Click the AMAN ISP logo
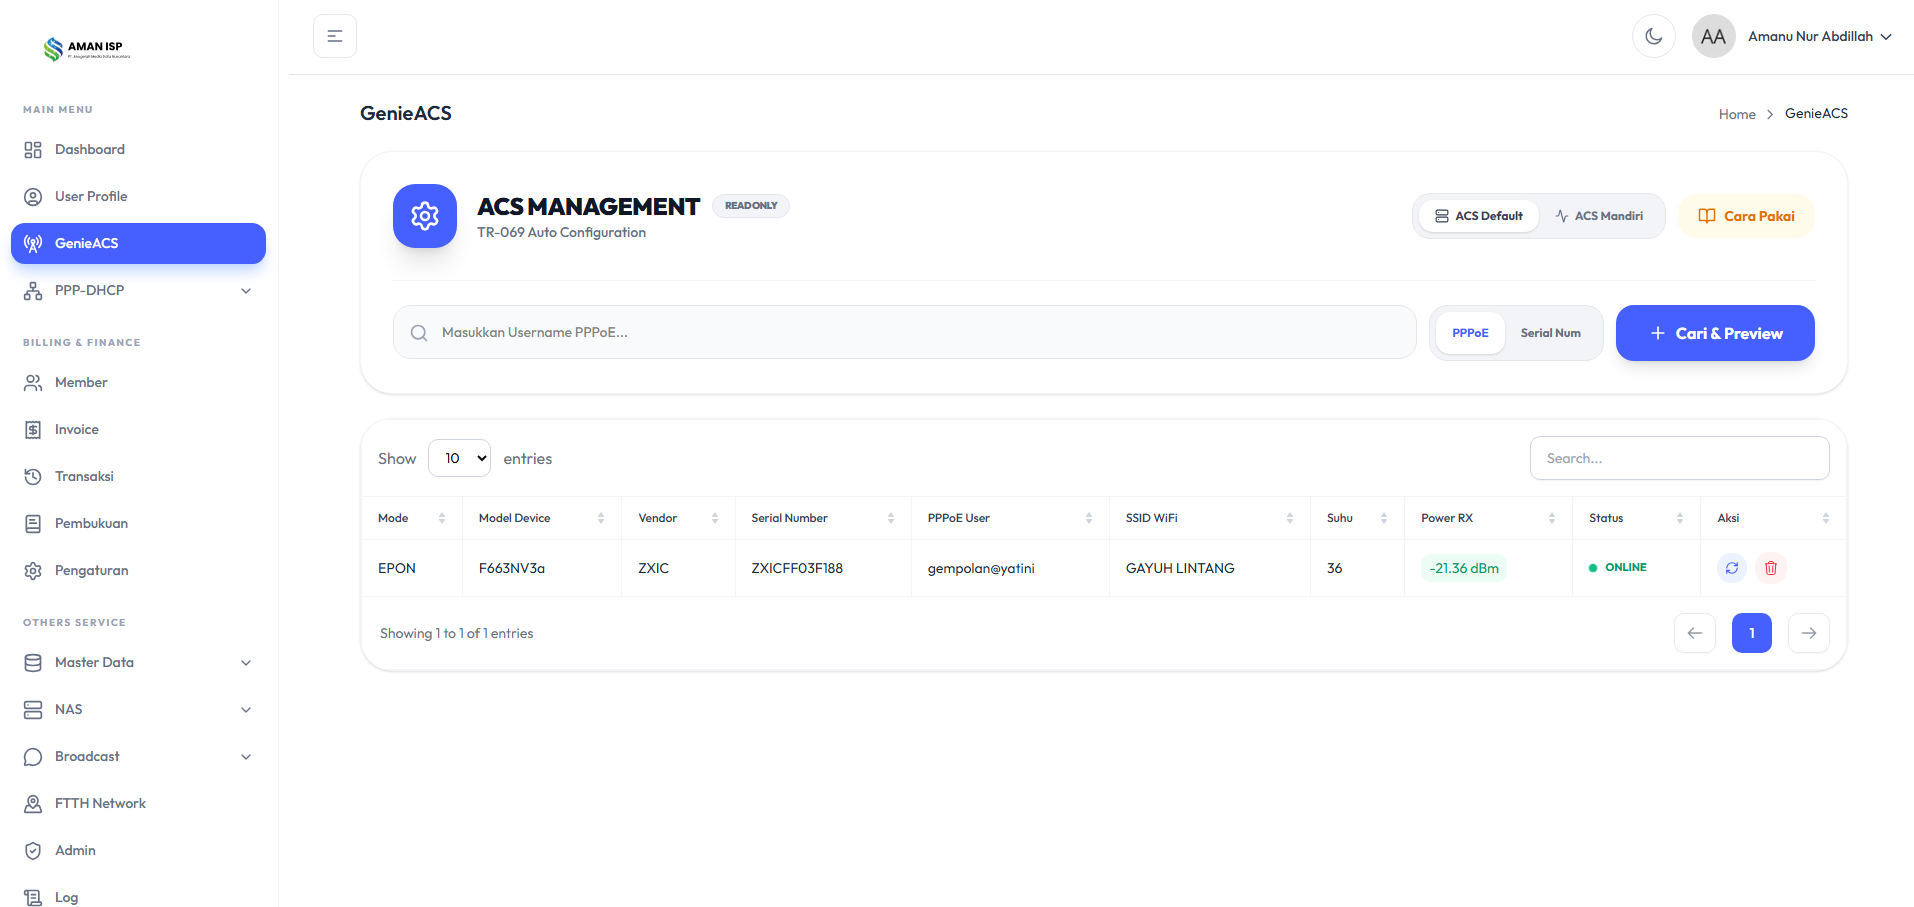Viewport: 1914px width, 907px height. [x=87, y=48]
